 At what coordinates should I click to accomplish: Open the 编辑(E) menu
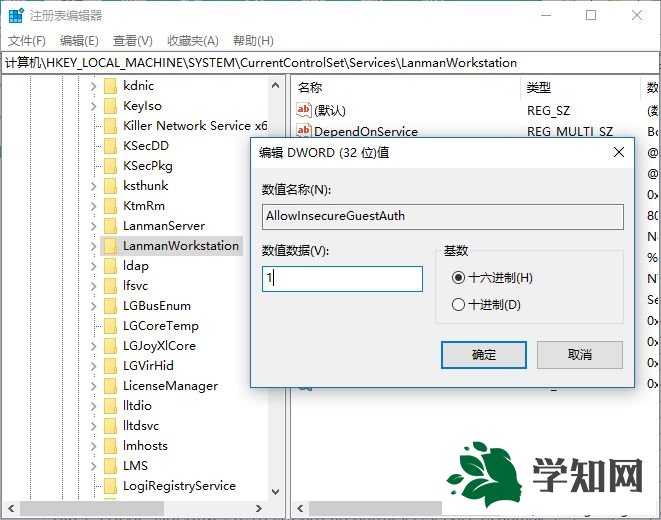pyautogui.click(x=79, y=41)
